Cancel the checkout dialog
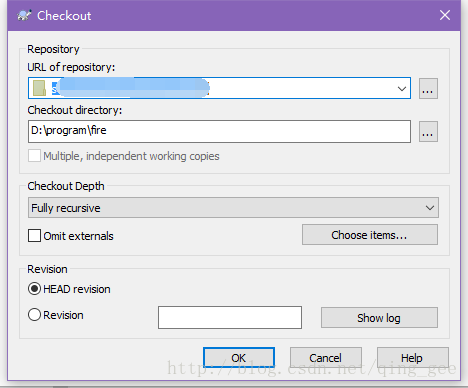 pyautogui.click(x=326, y=358)
